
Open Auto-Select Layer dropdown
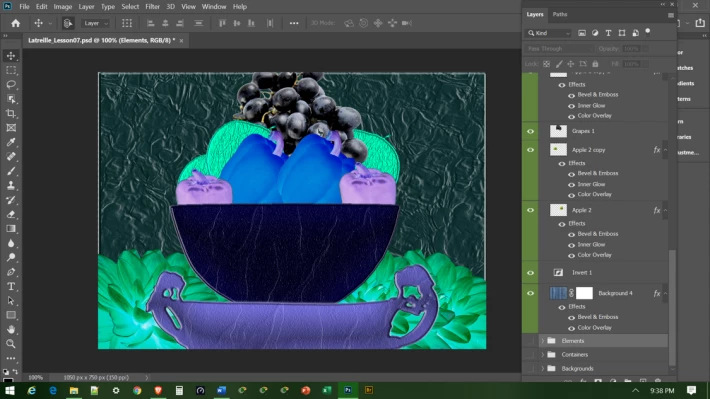(x=96, y=23)
